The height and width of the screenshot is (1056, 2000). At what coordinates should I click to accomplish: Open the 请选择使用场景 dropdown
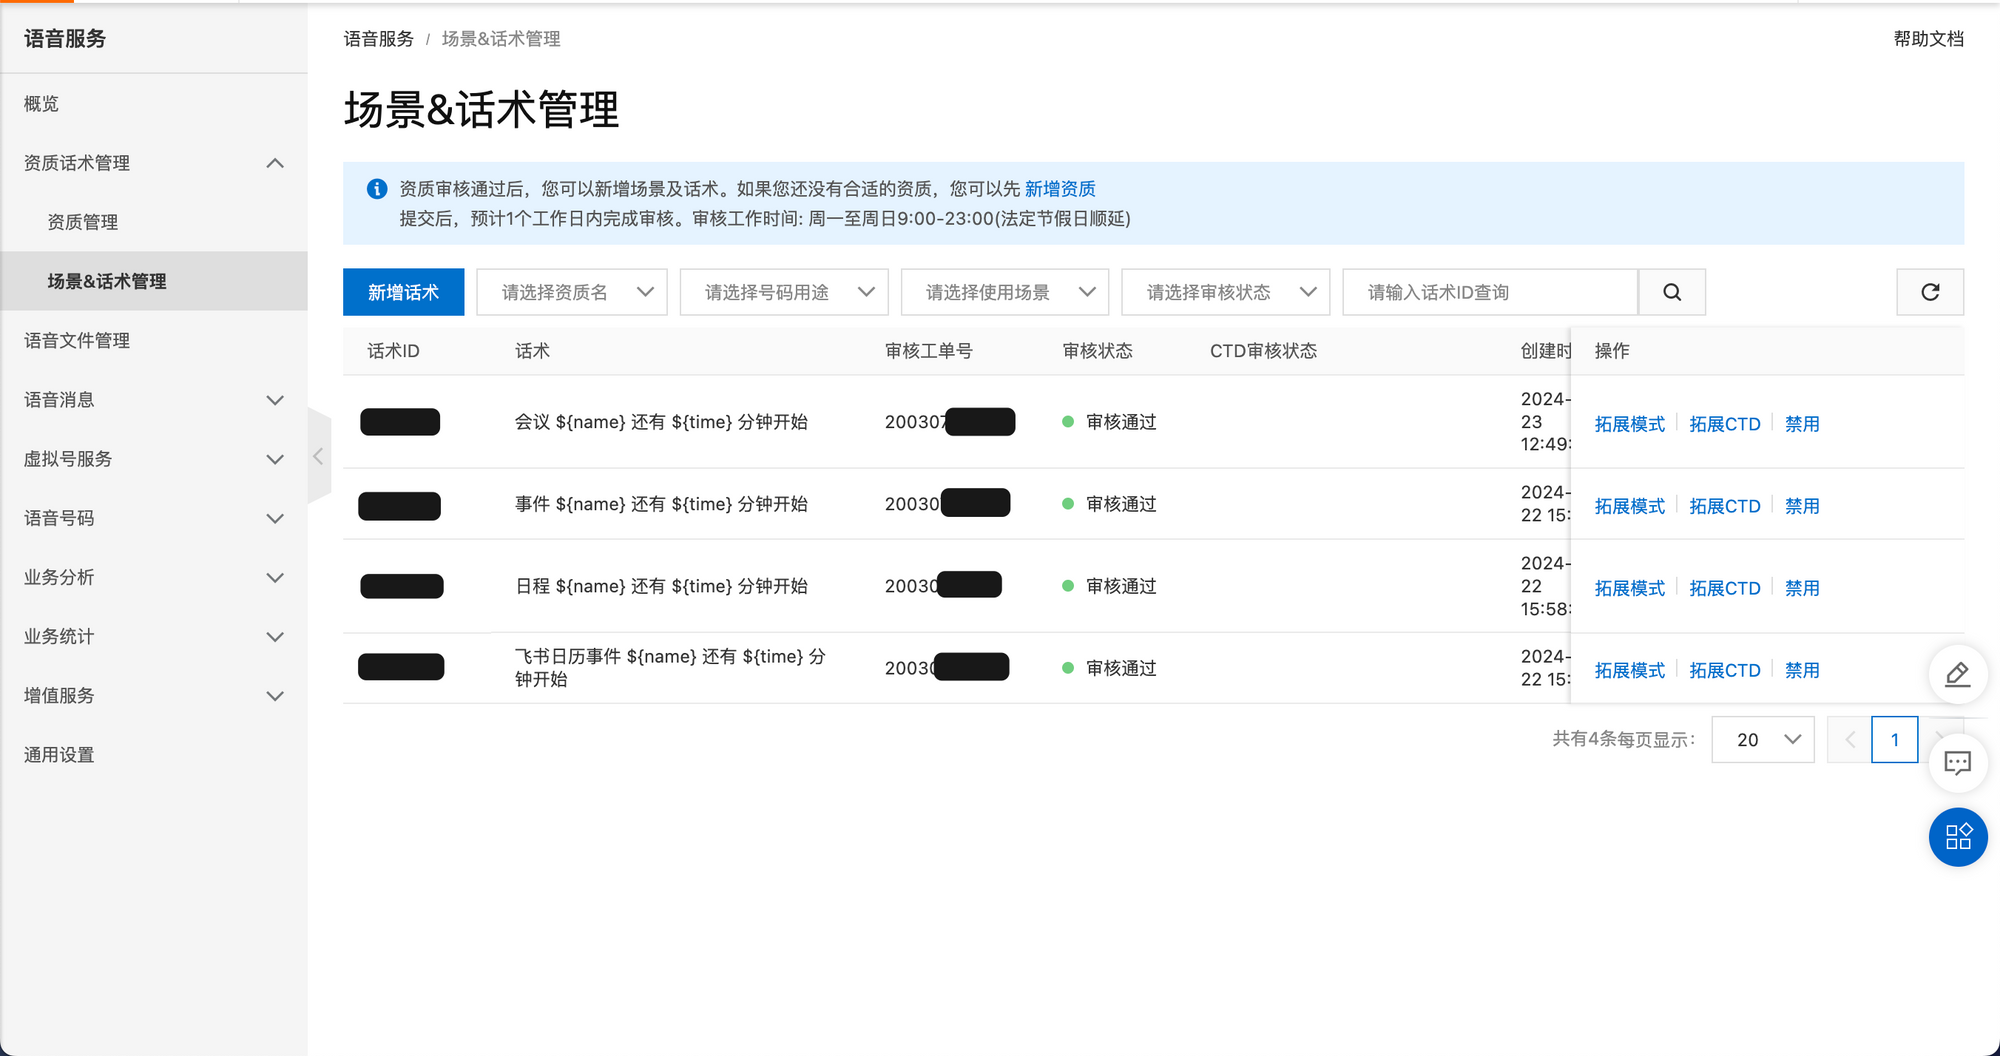(x=1004, y=292)
